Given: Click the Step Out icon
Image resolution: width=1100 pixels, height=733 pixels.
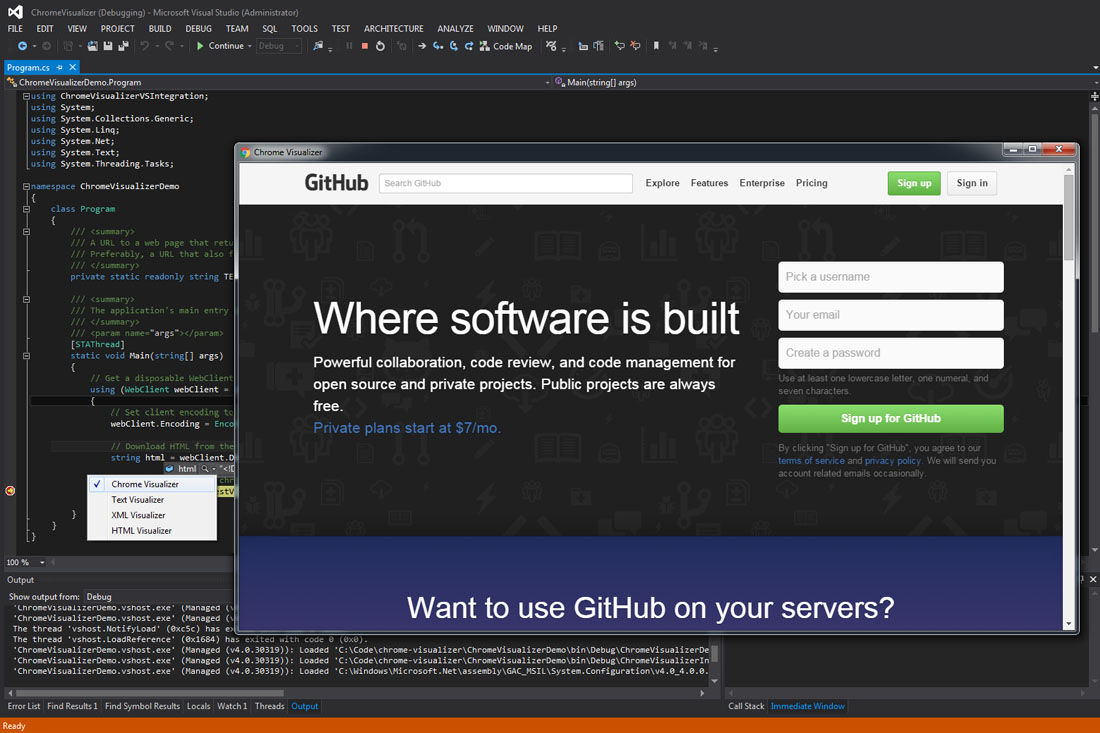Looking at the screenshot, I should [x=469, y=46].
